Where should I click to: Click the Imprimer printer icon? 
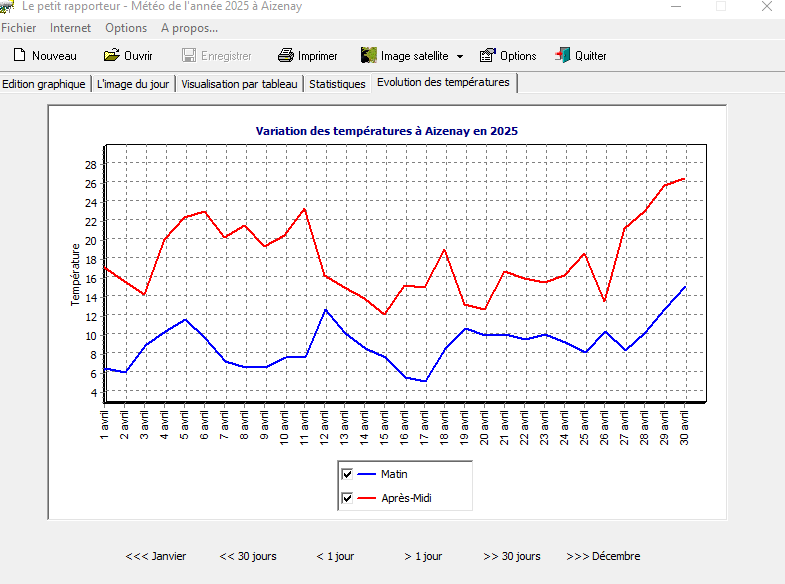[x=285, y=56]
